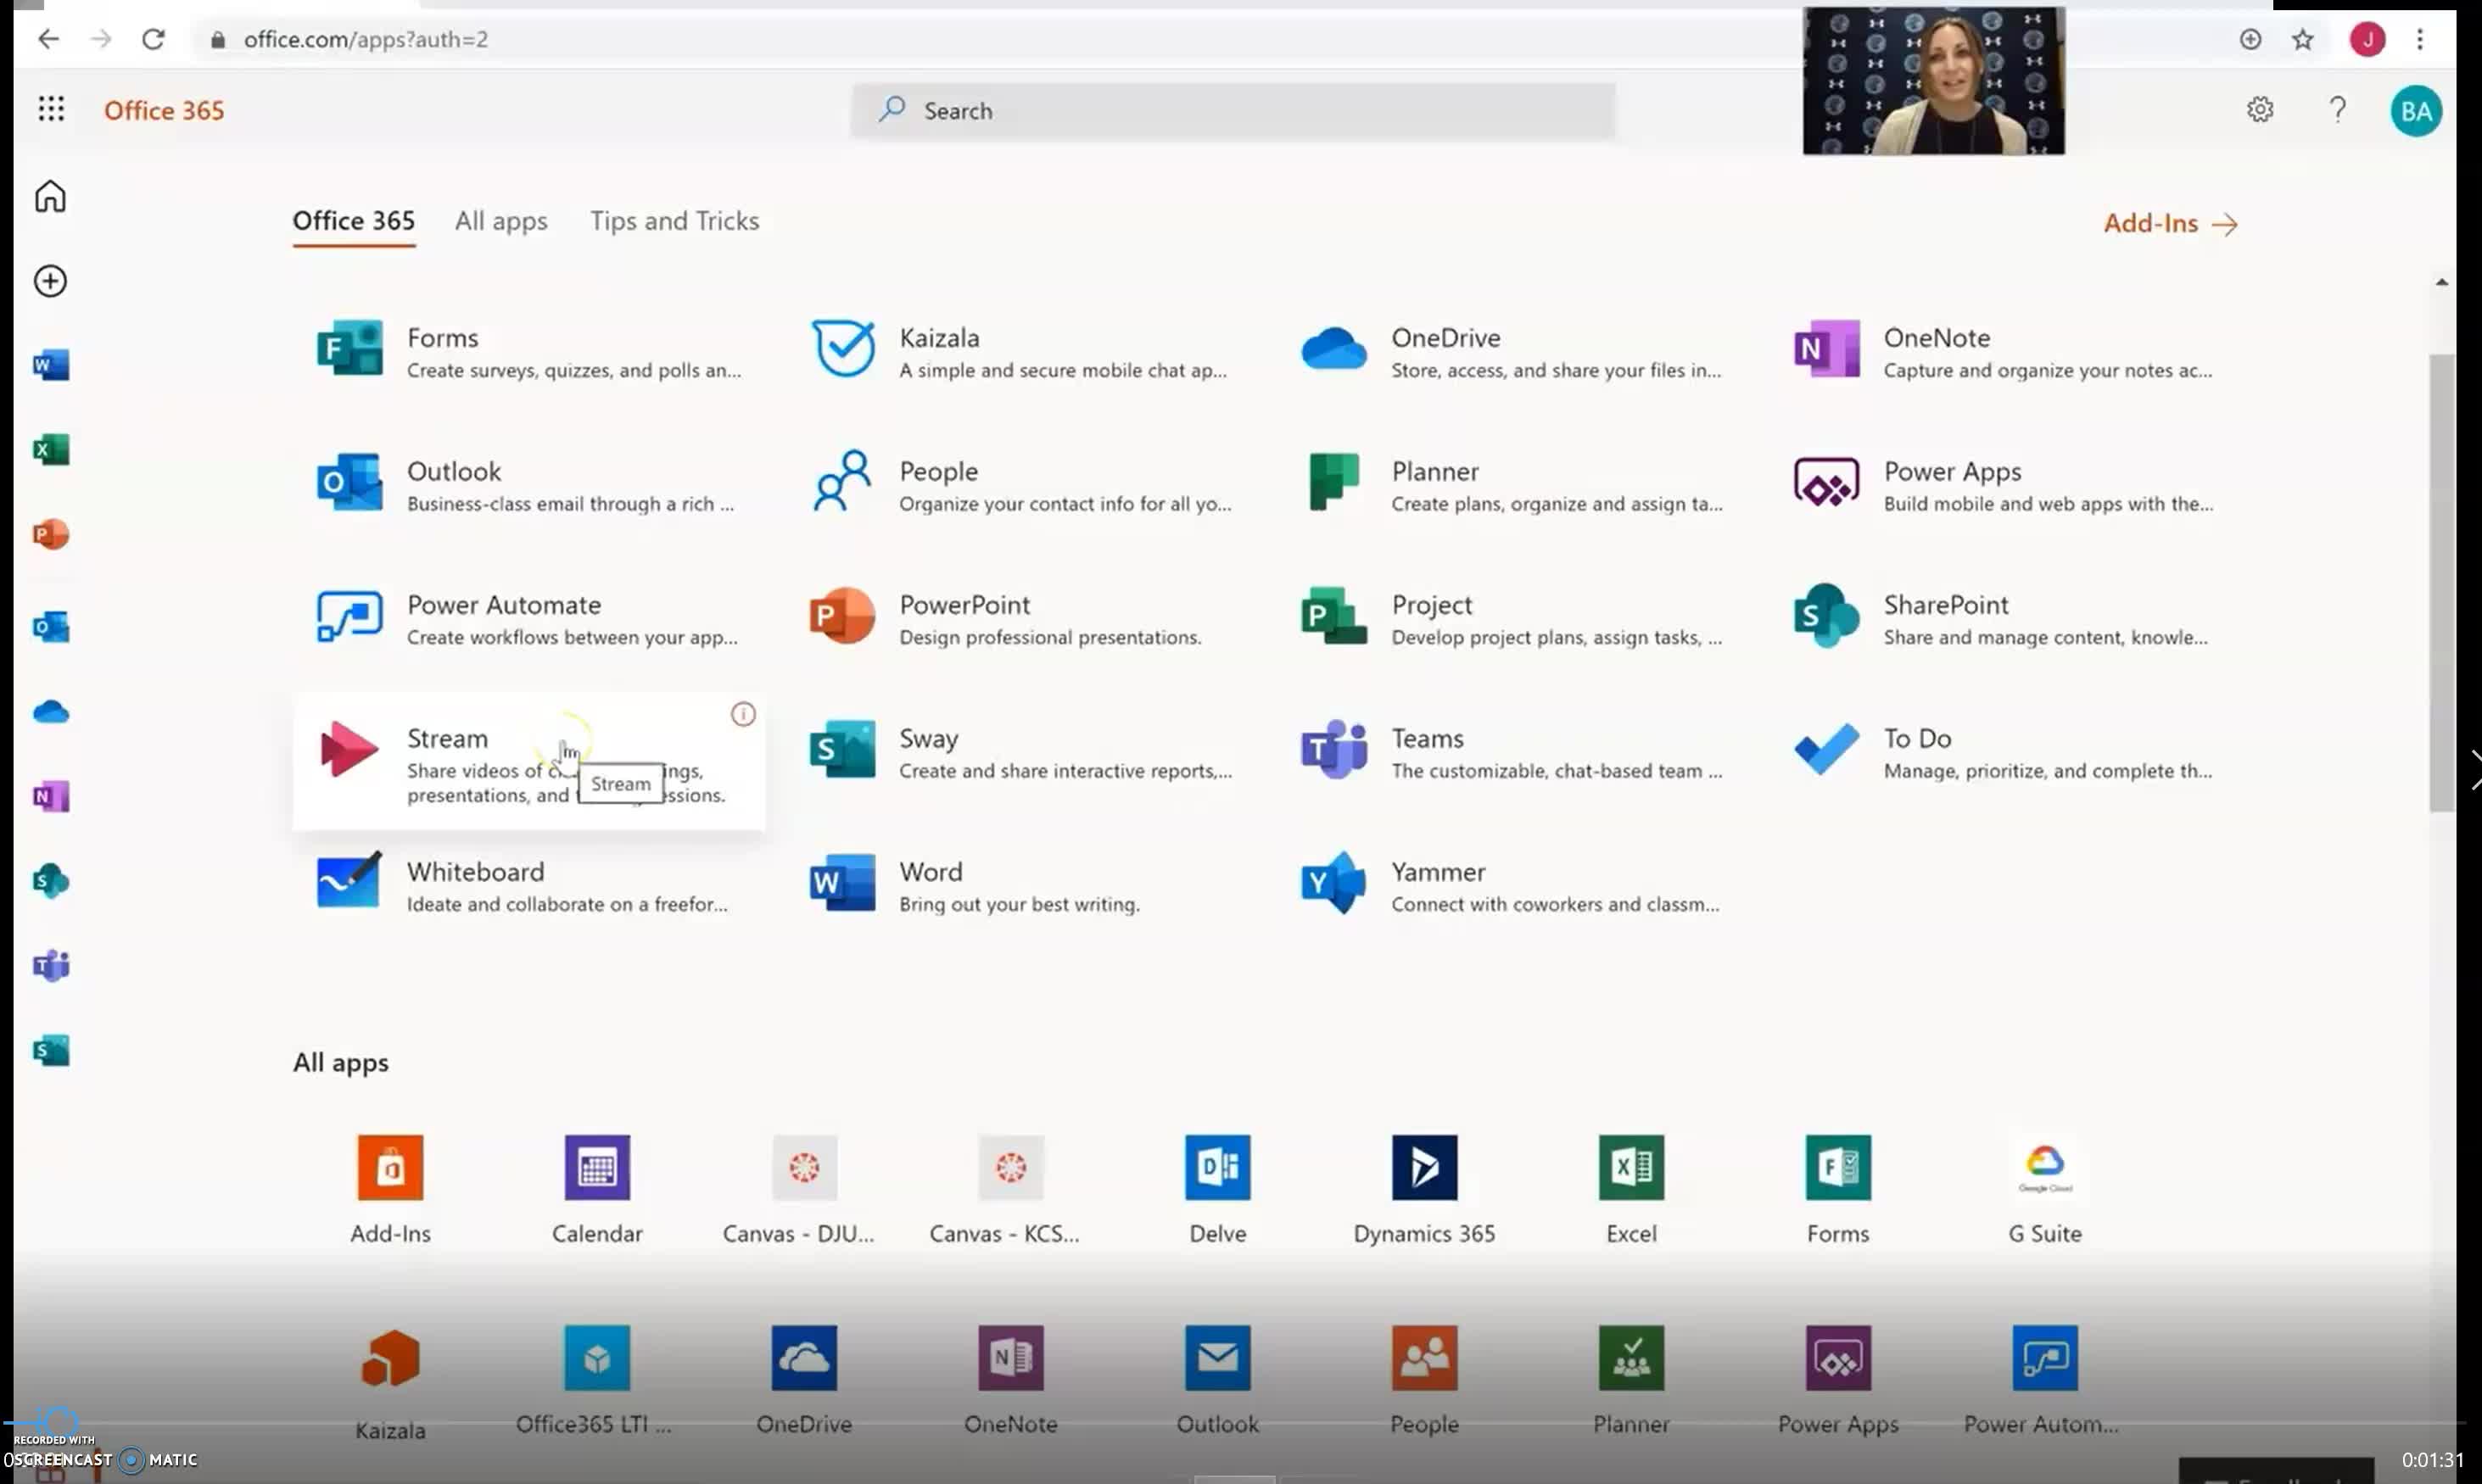The image size is (2482, 1484).
Task: Open Word from the left sidebar
Action: click(51, 365)
